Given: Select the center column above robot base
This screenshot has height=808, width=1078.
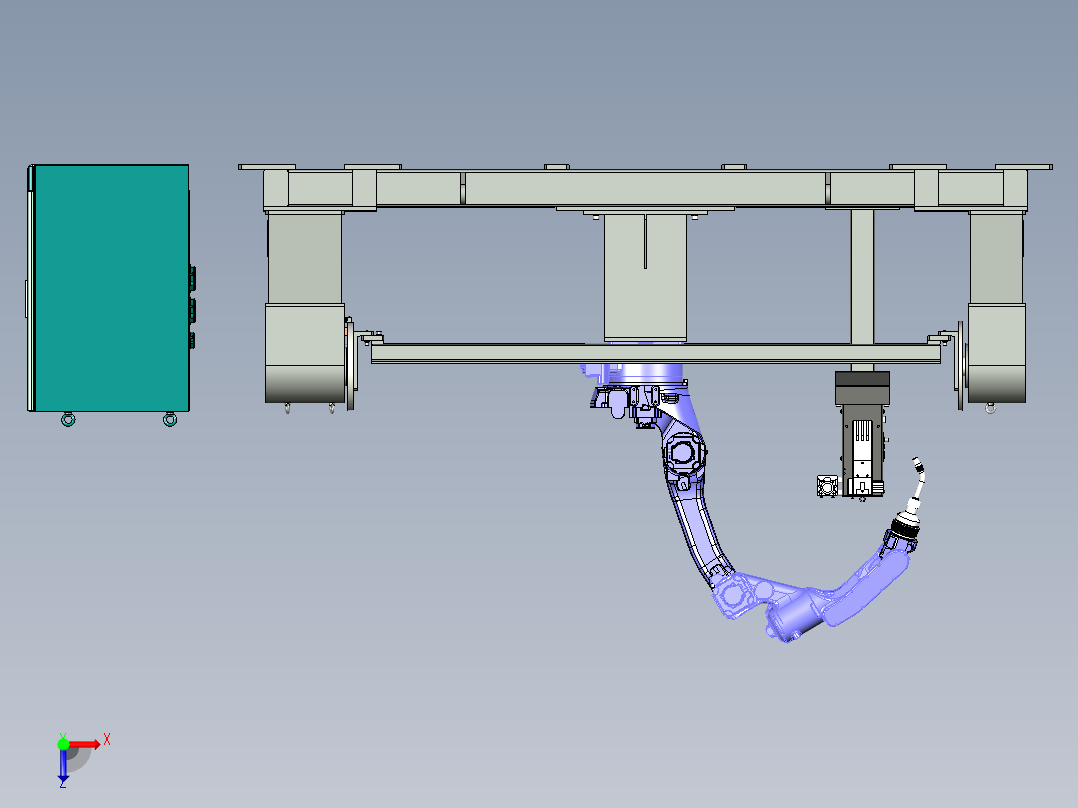Looking at the screenshot, I should (645, 276).
